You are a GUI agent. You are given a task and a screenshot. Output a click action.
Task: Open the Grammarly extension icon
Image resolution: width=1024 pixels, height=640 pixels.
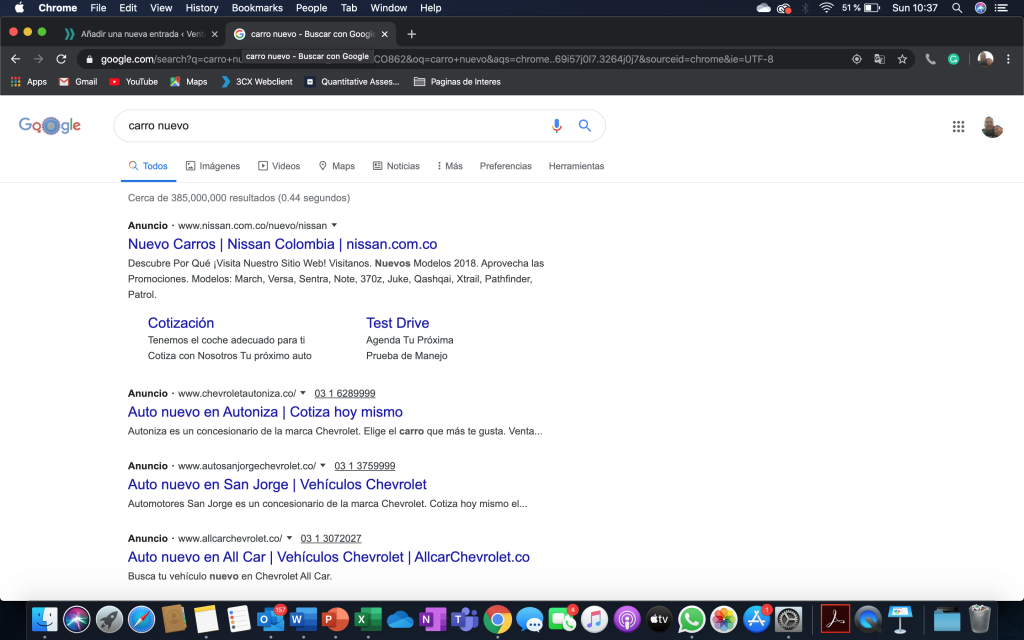(x=953, y=59)
